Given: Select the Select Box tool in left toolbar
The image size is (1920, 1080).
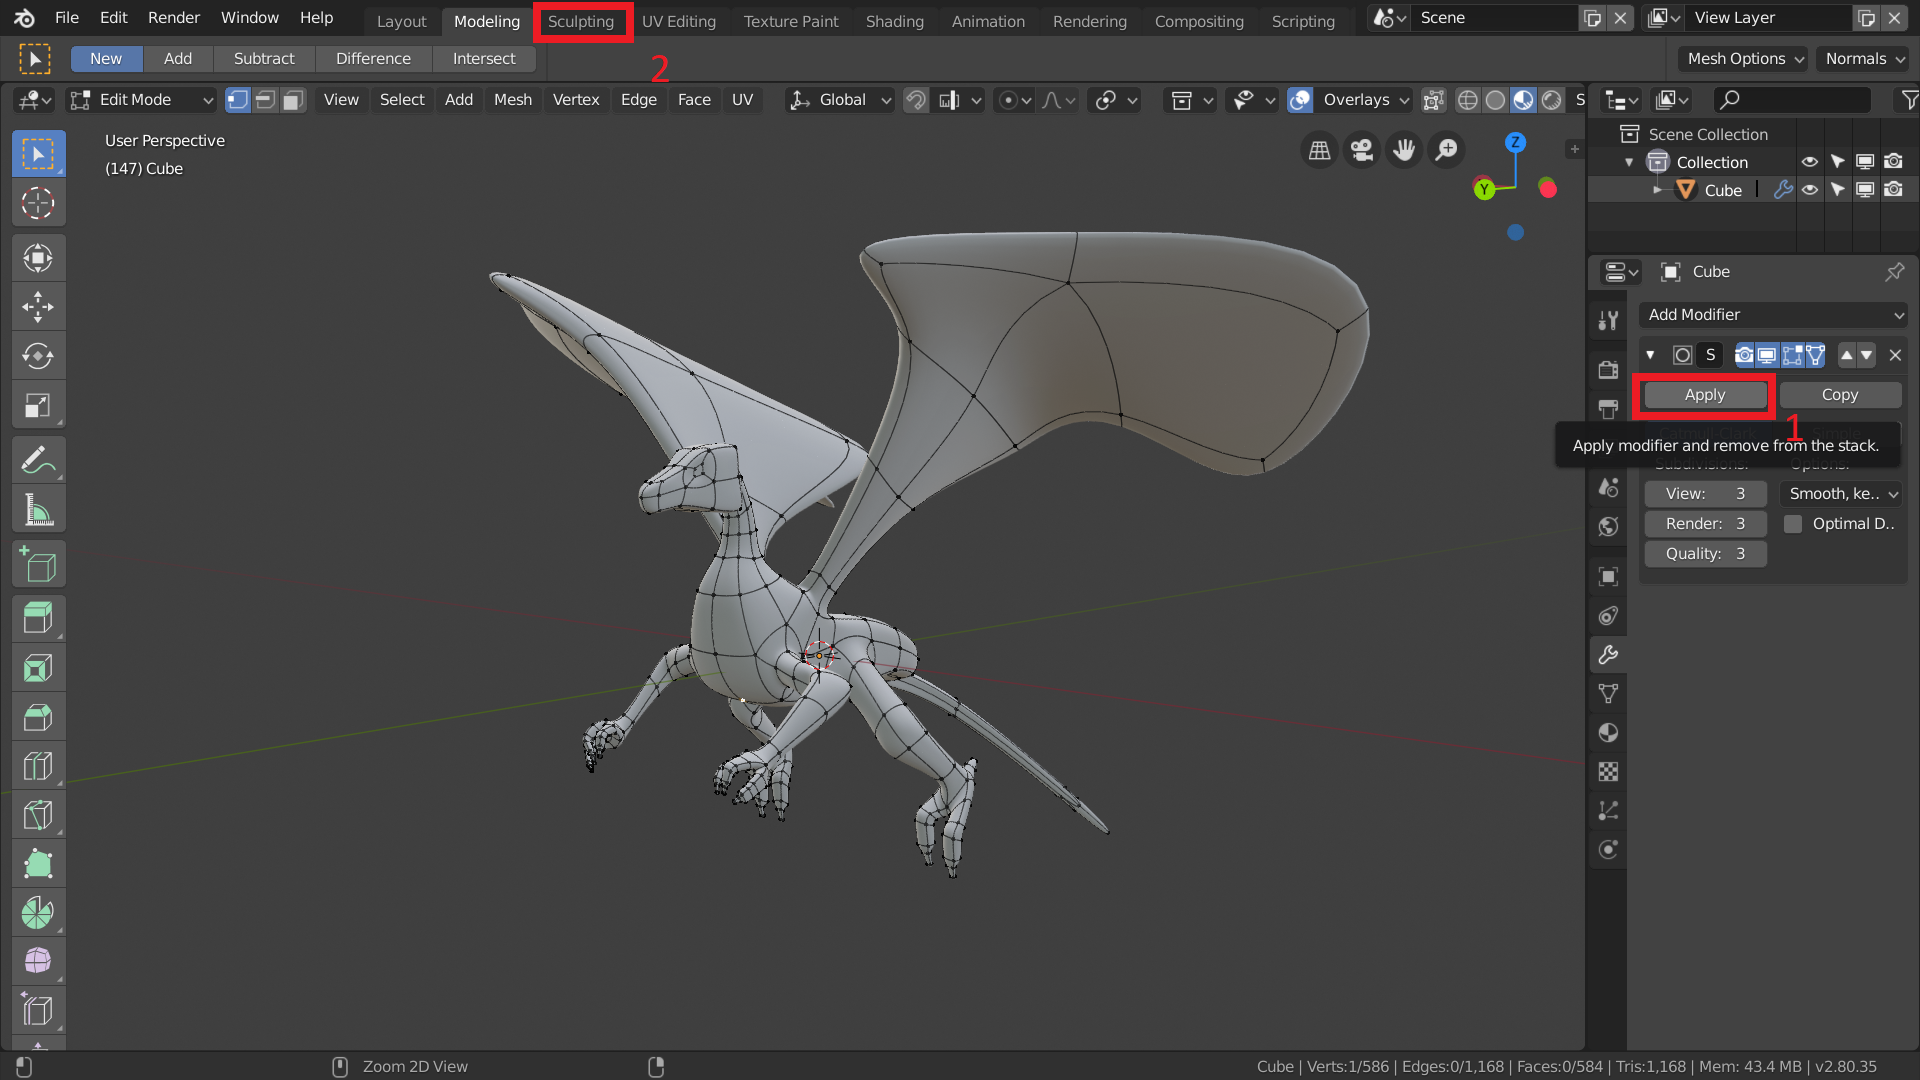Looking at the screenshot, I should 38,154.
